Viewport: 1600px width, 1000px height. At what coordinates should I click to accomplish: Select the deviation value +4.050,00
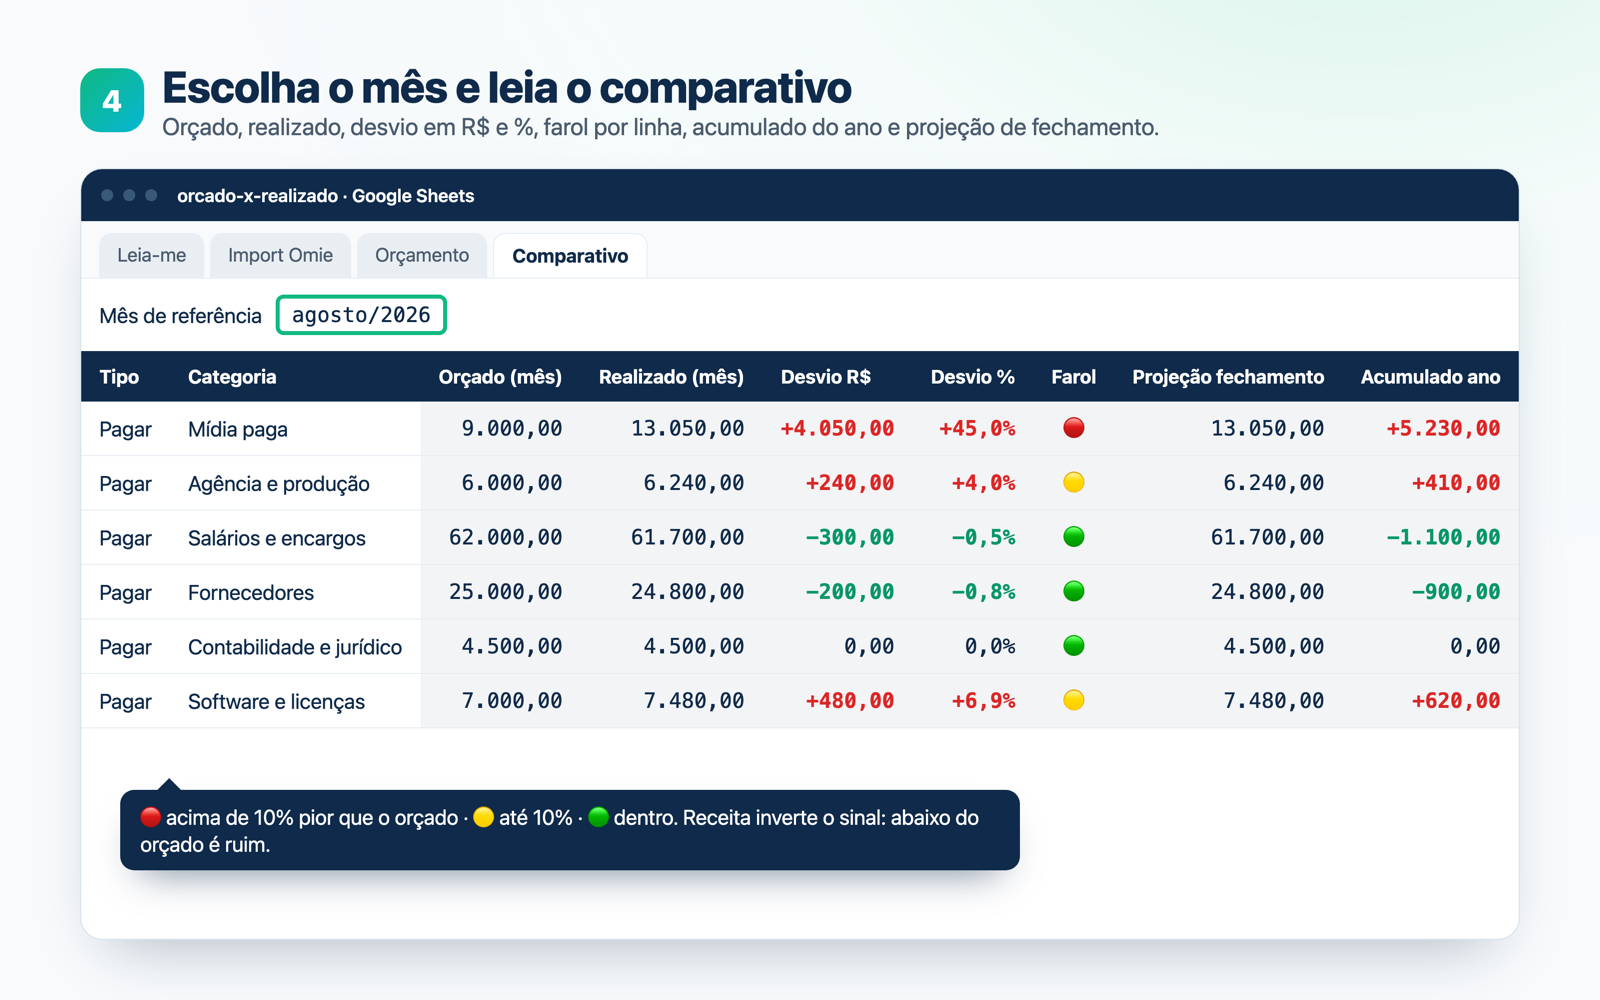tap(837, 429)
